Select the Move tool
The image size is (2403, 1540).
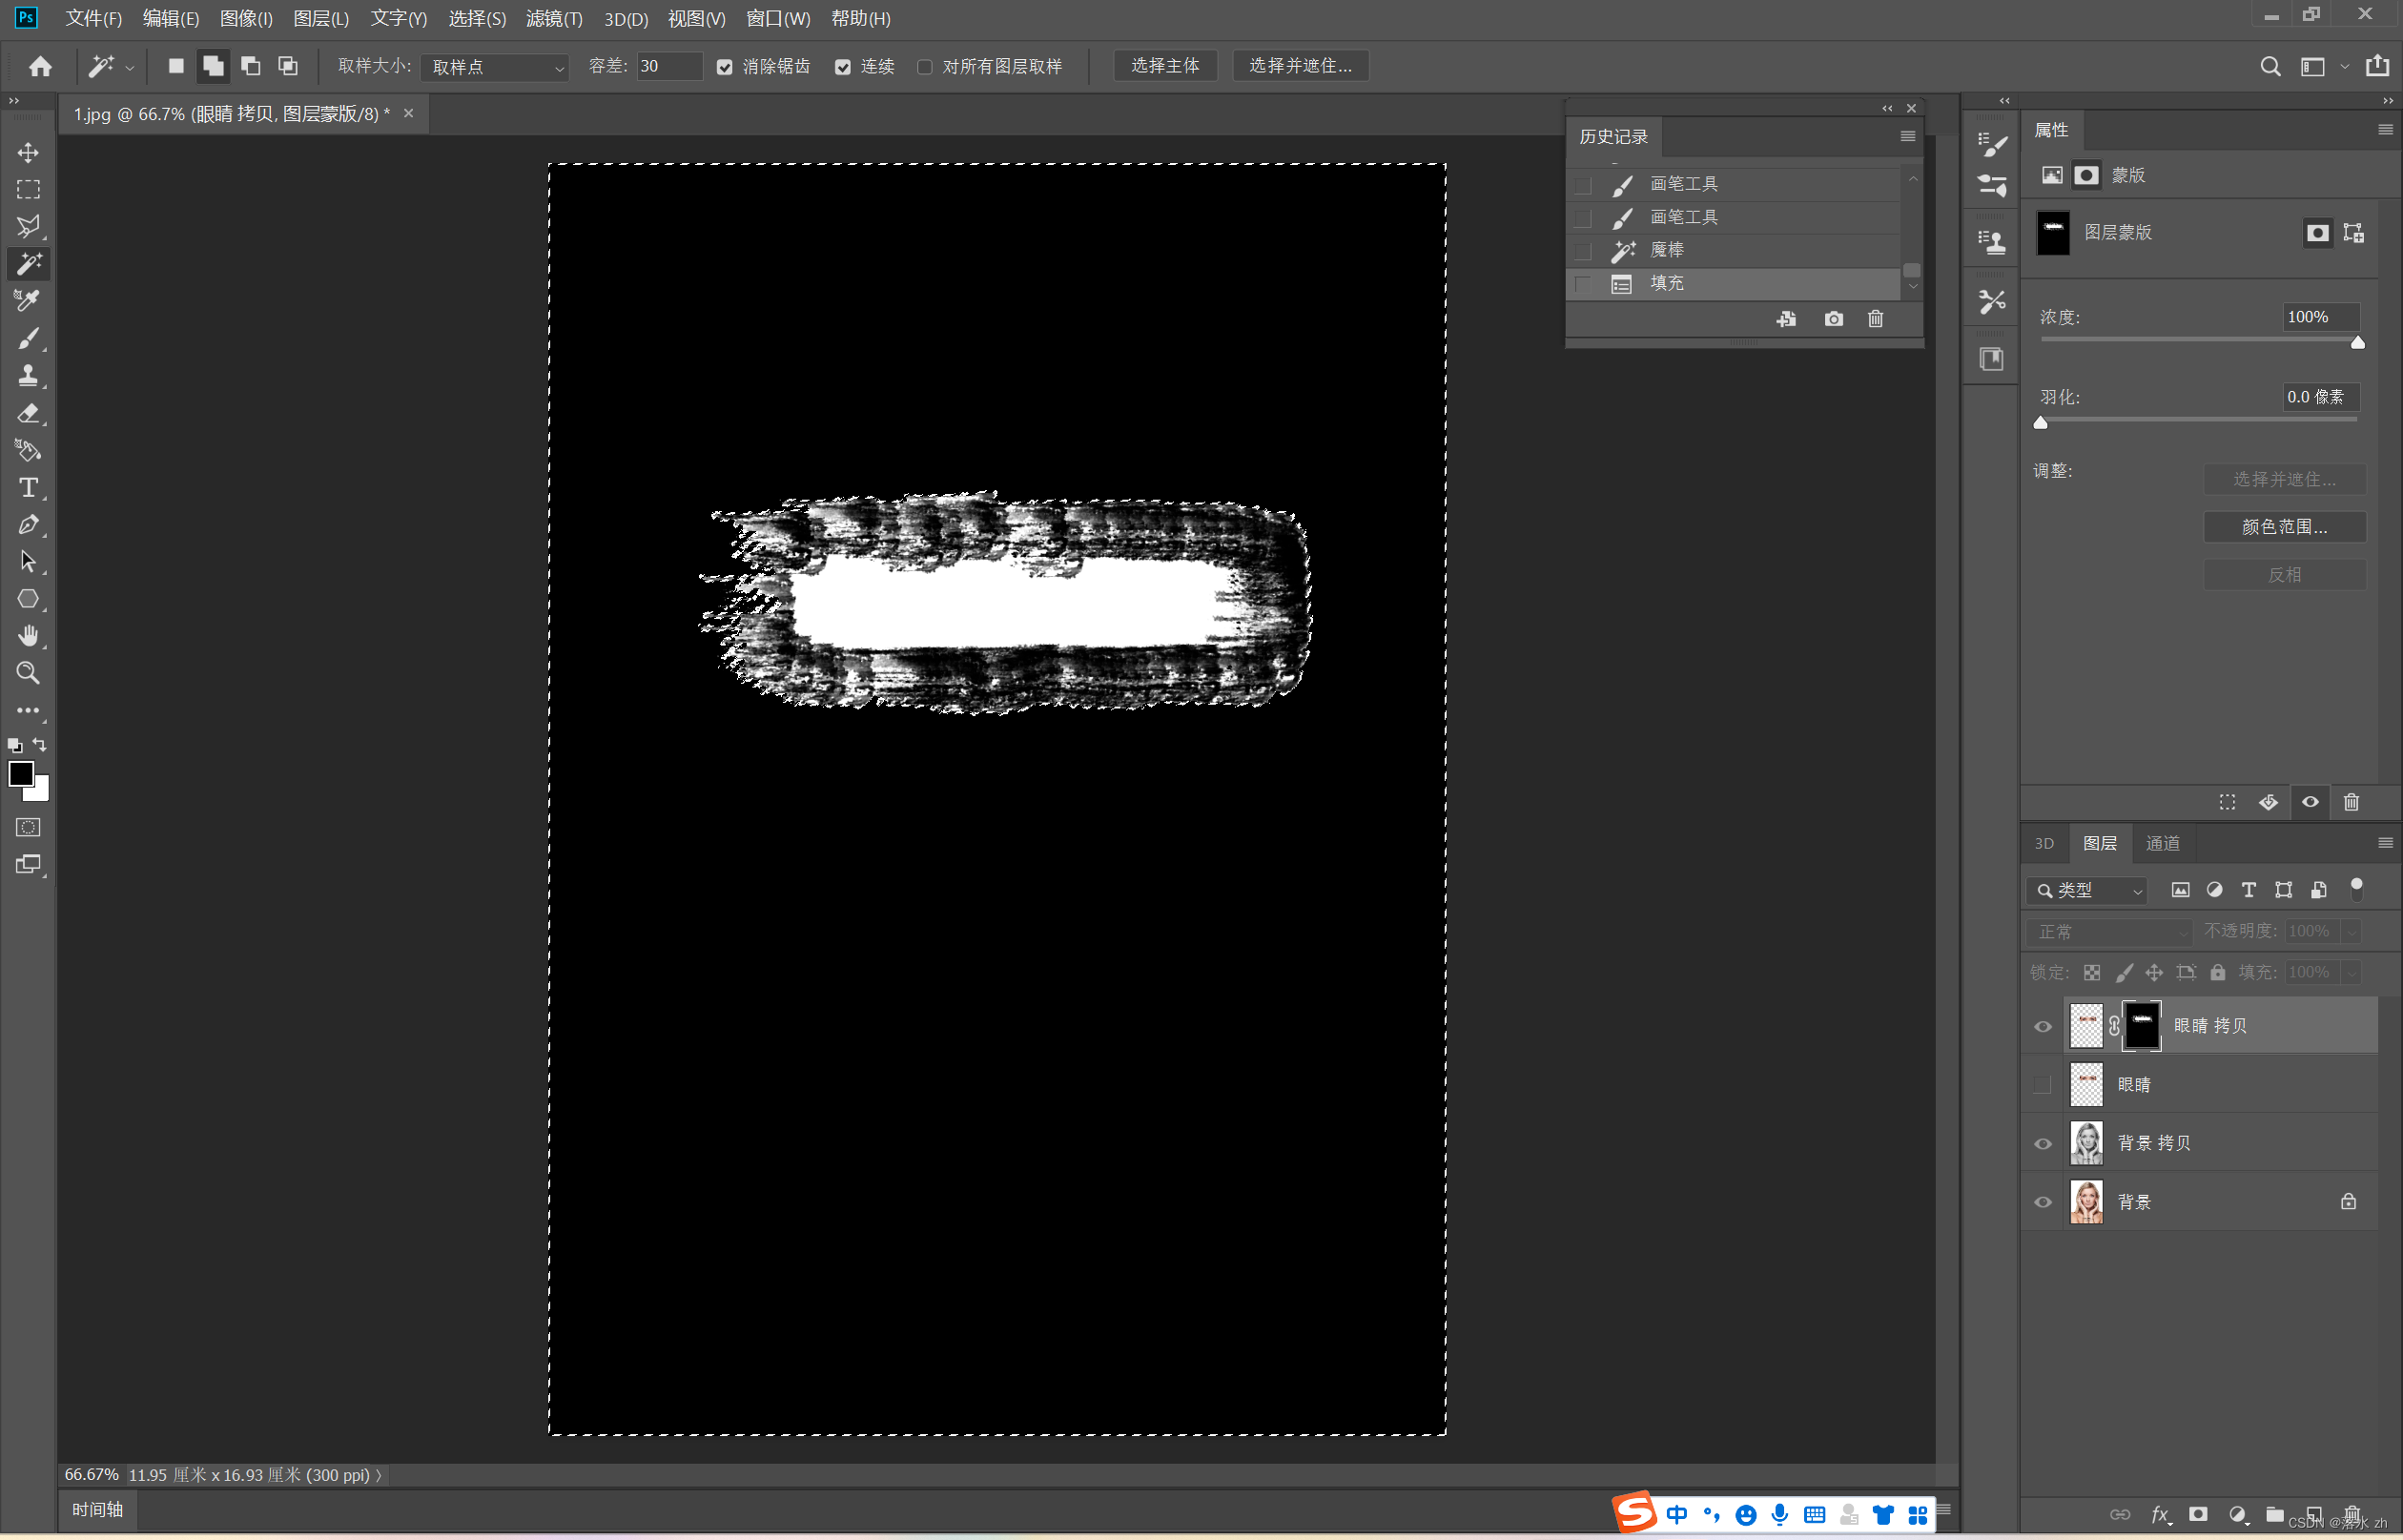click(28, 152)
